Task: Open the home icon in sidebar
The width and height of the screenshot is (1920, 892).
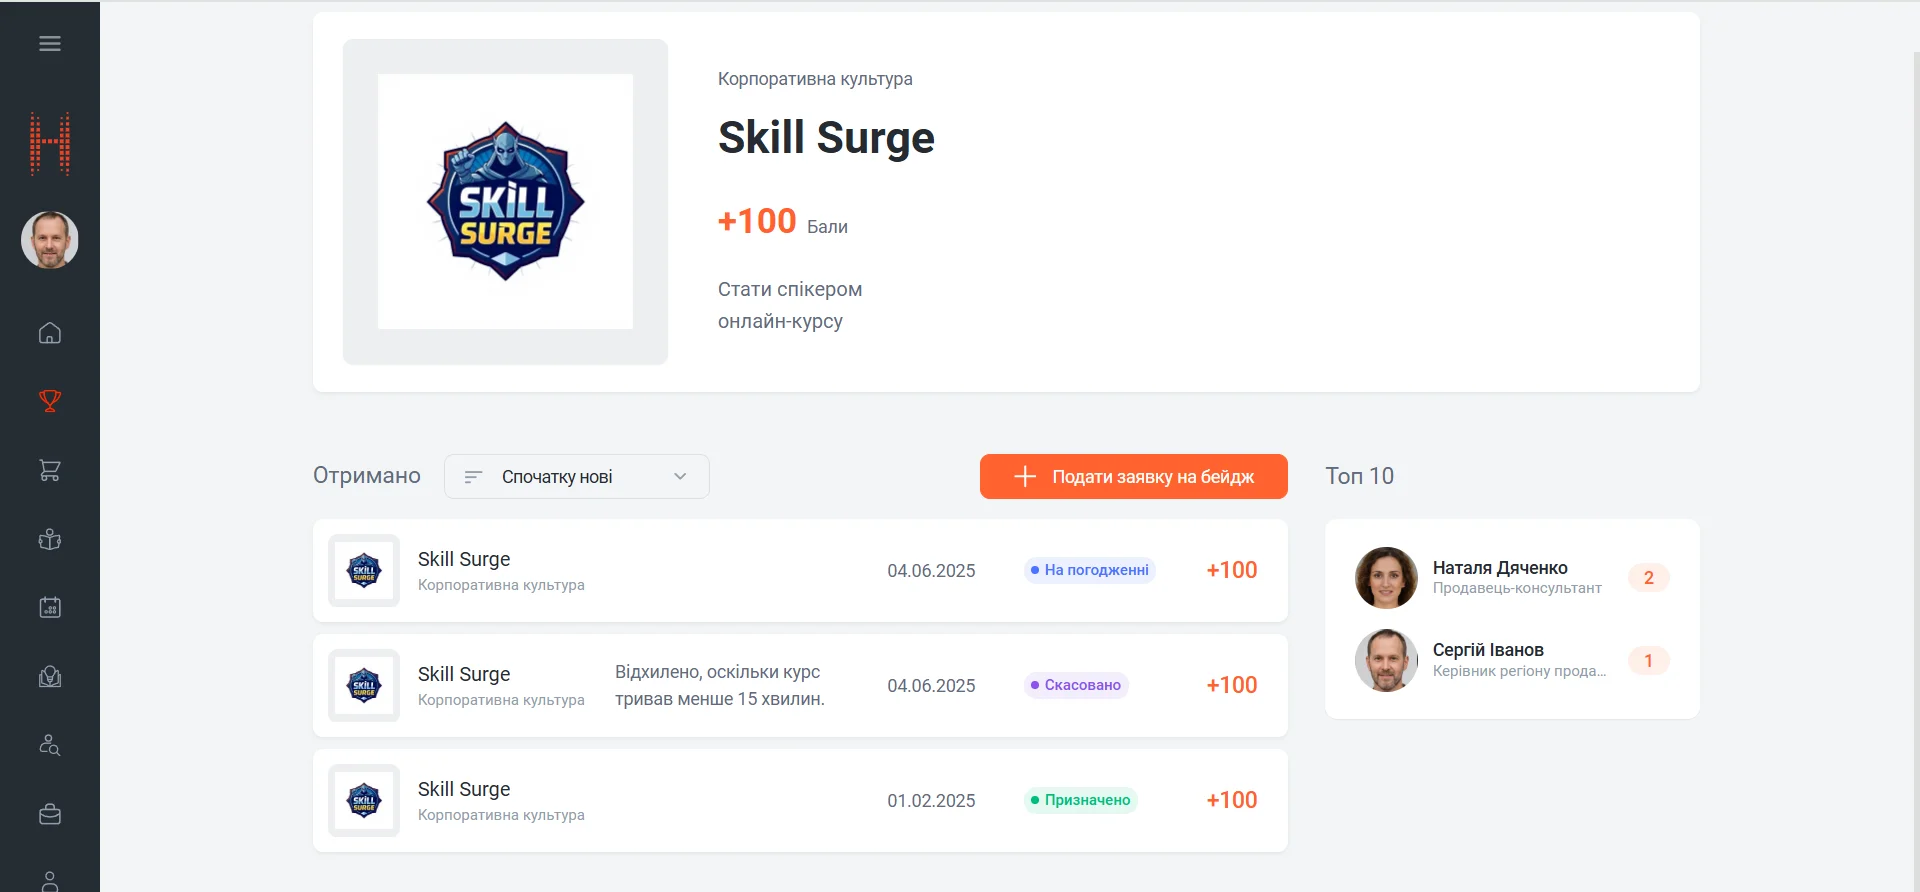Action: [50, 333]
